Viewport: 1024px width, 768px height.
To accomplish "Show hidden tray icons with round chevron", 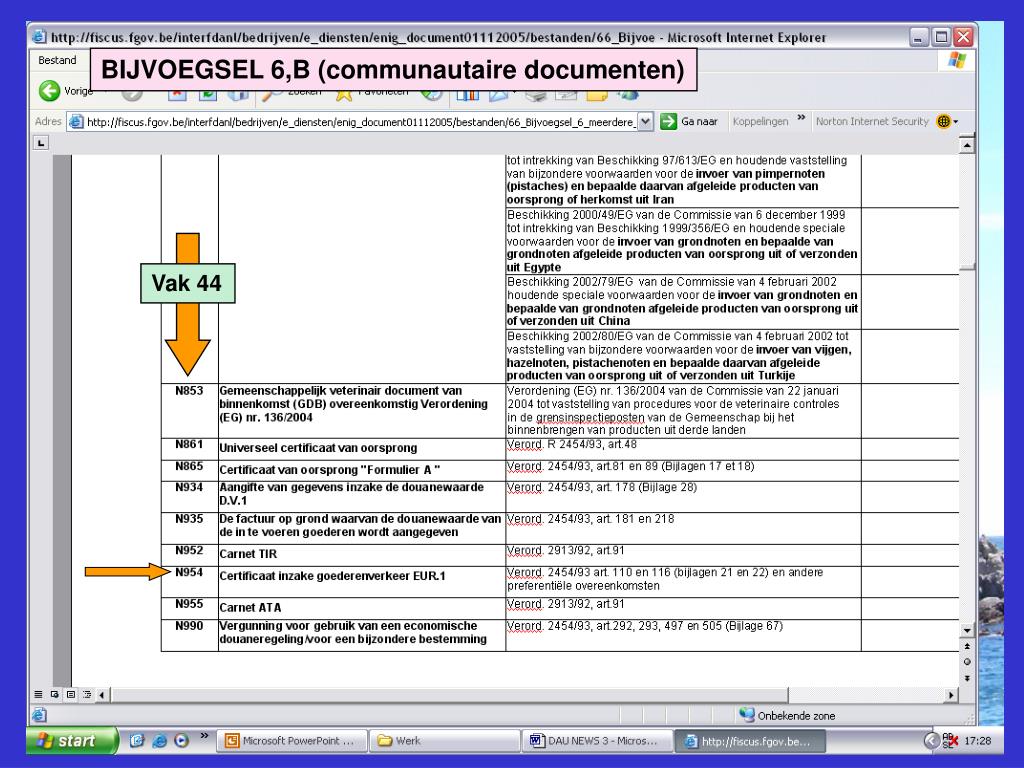I will click(x=932, y=741).
